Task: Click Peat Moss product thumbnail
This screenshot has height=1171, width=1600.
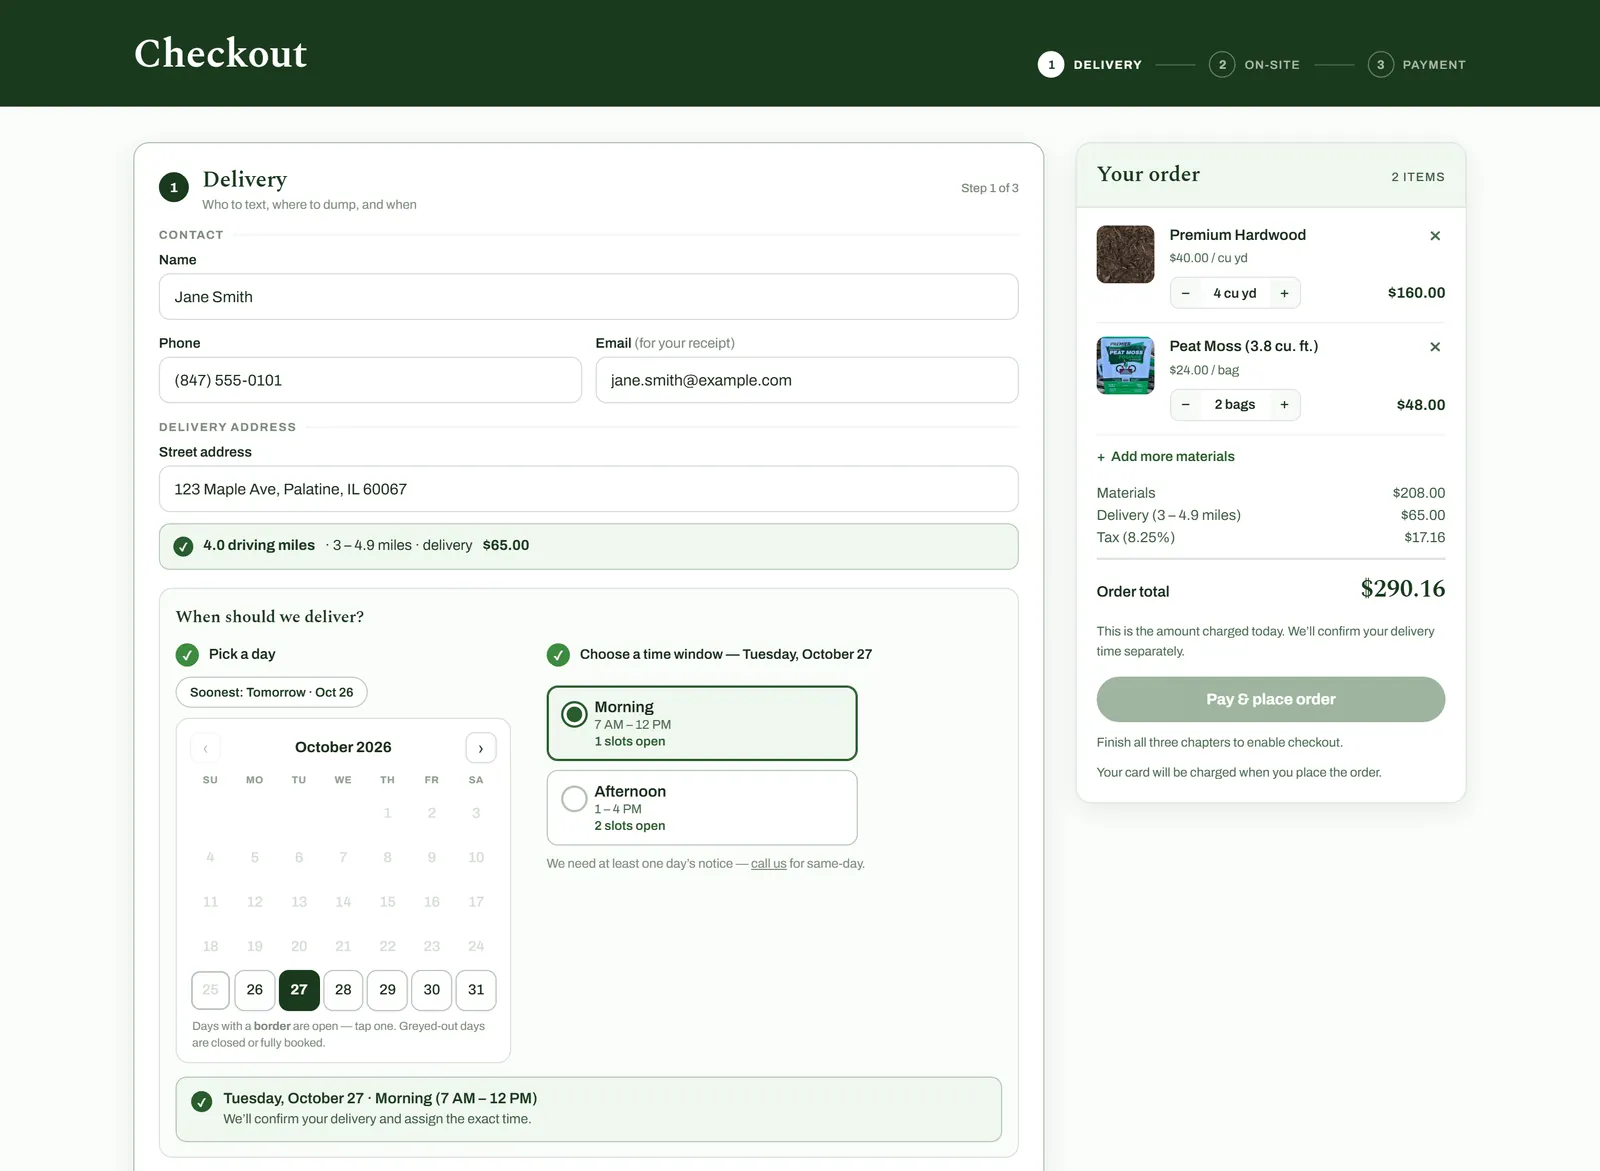Action: [x=1126, y=365]
